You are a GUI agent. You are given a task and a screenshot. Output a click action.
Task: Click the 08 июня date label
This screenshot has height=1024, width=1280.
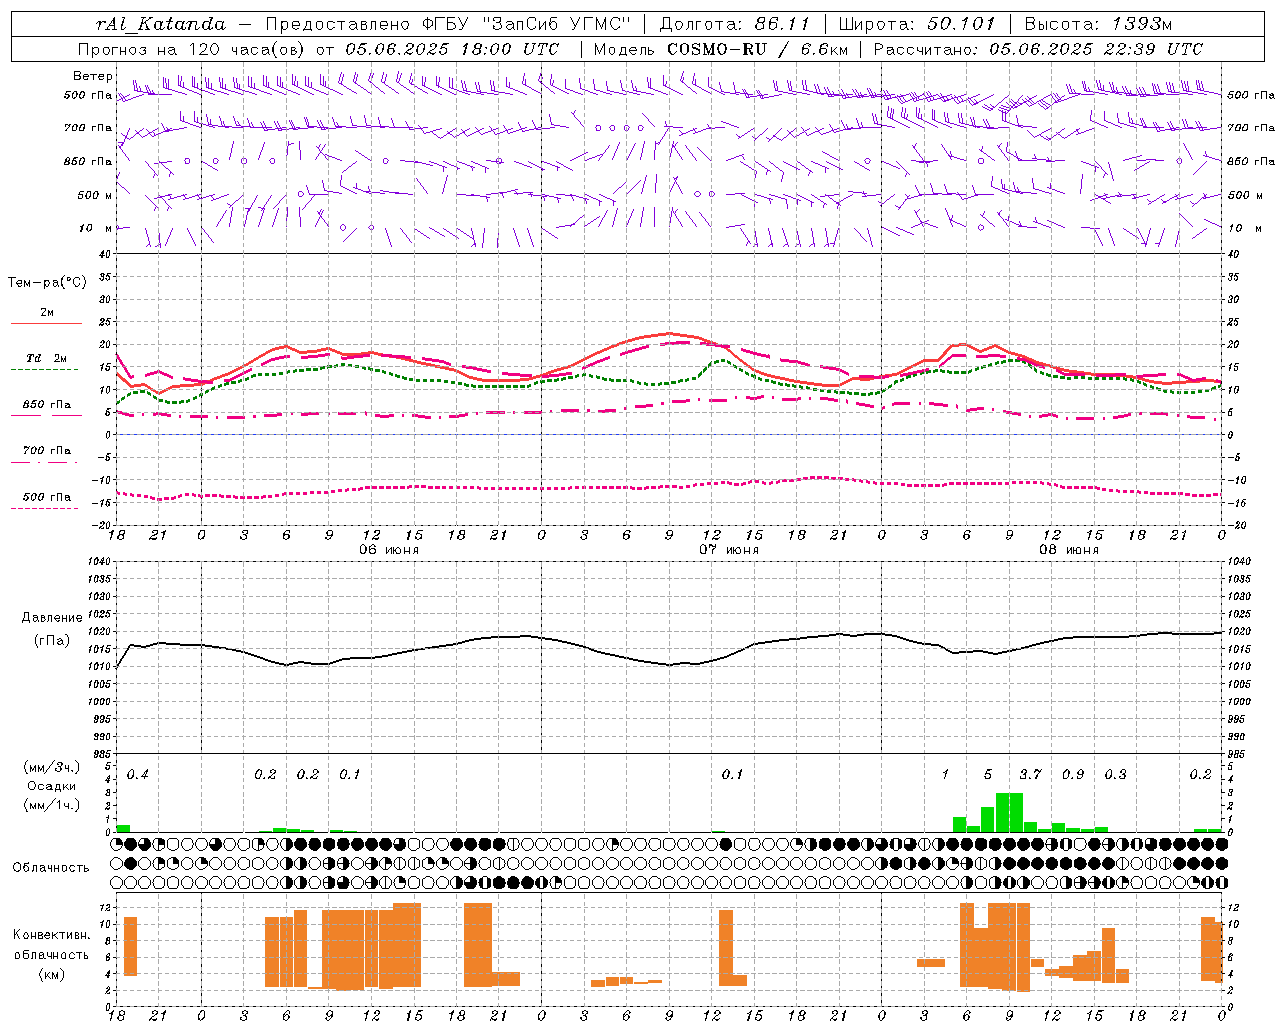1068,550
